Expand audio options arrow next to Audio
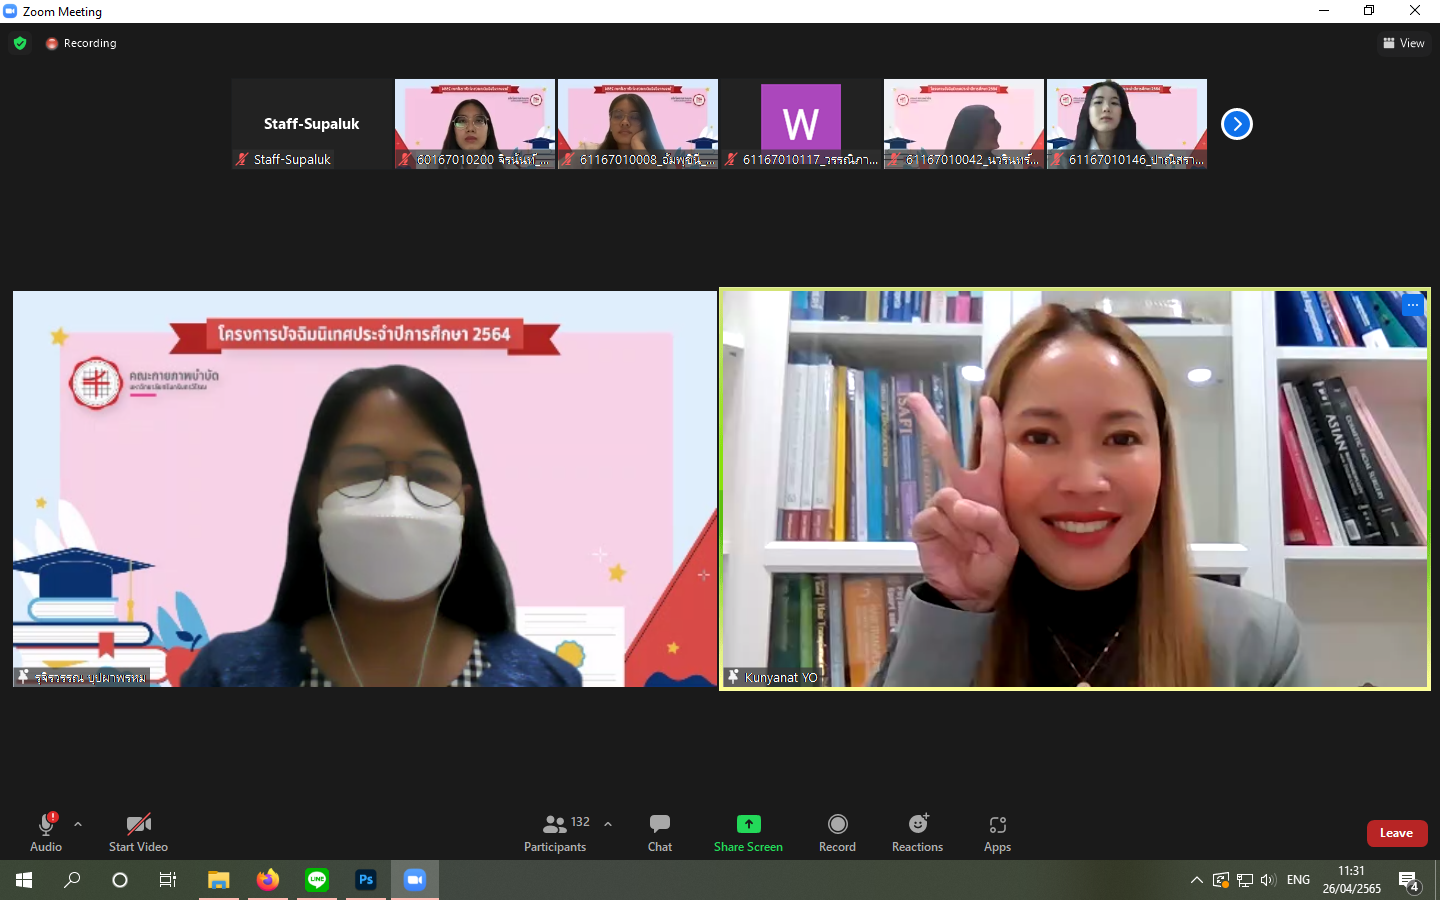 (x=78, y=824)
